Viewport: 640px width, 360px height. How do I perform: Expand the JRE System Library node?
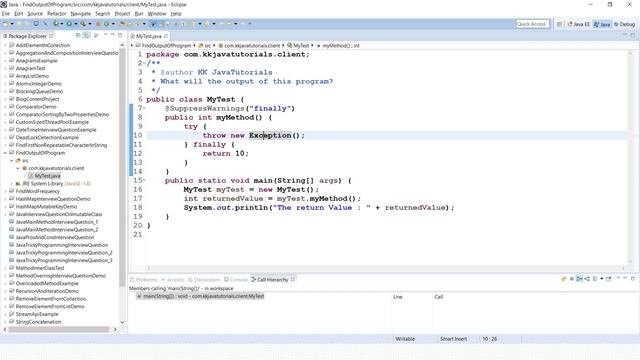point(11,184)
